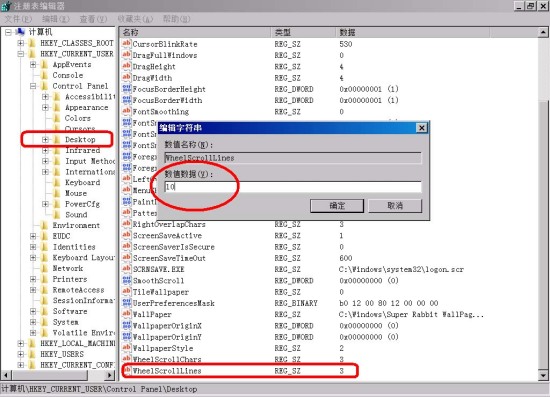Sort by the 数据 column header
This screenshot has width=550, height=397.
(x=413, y=32)
